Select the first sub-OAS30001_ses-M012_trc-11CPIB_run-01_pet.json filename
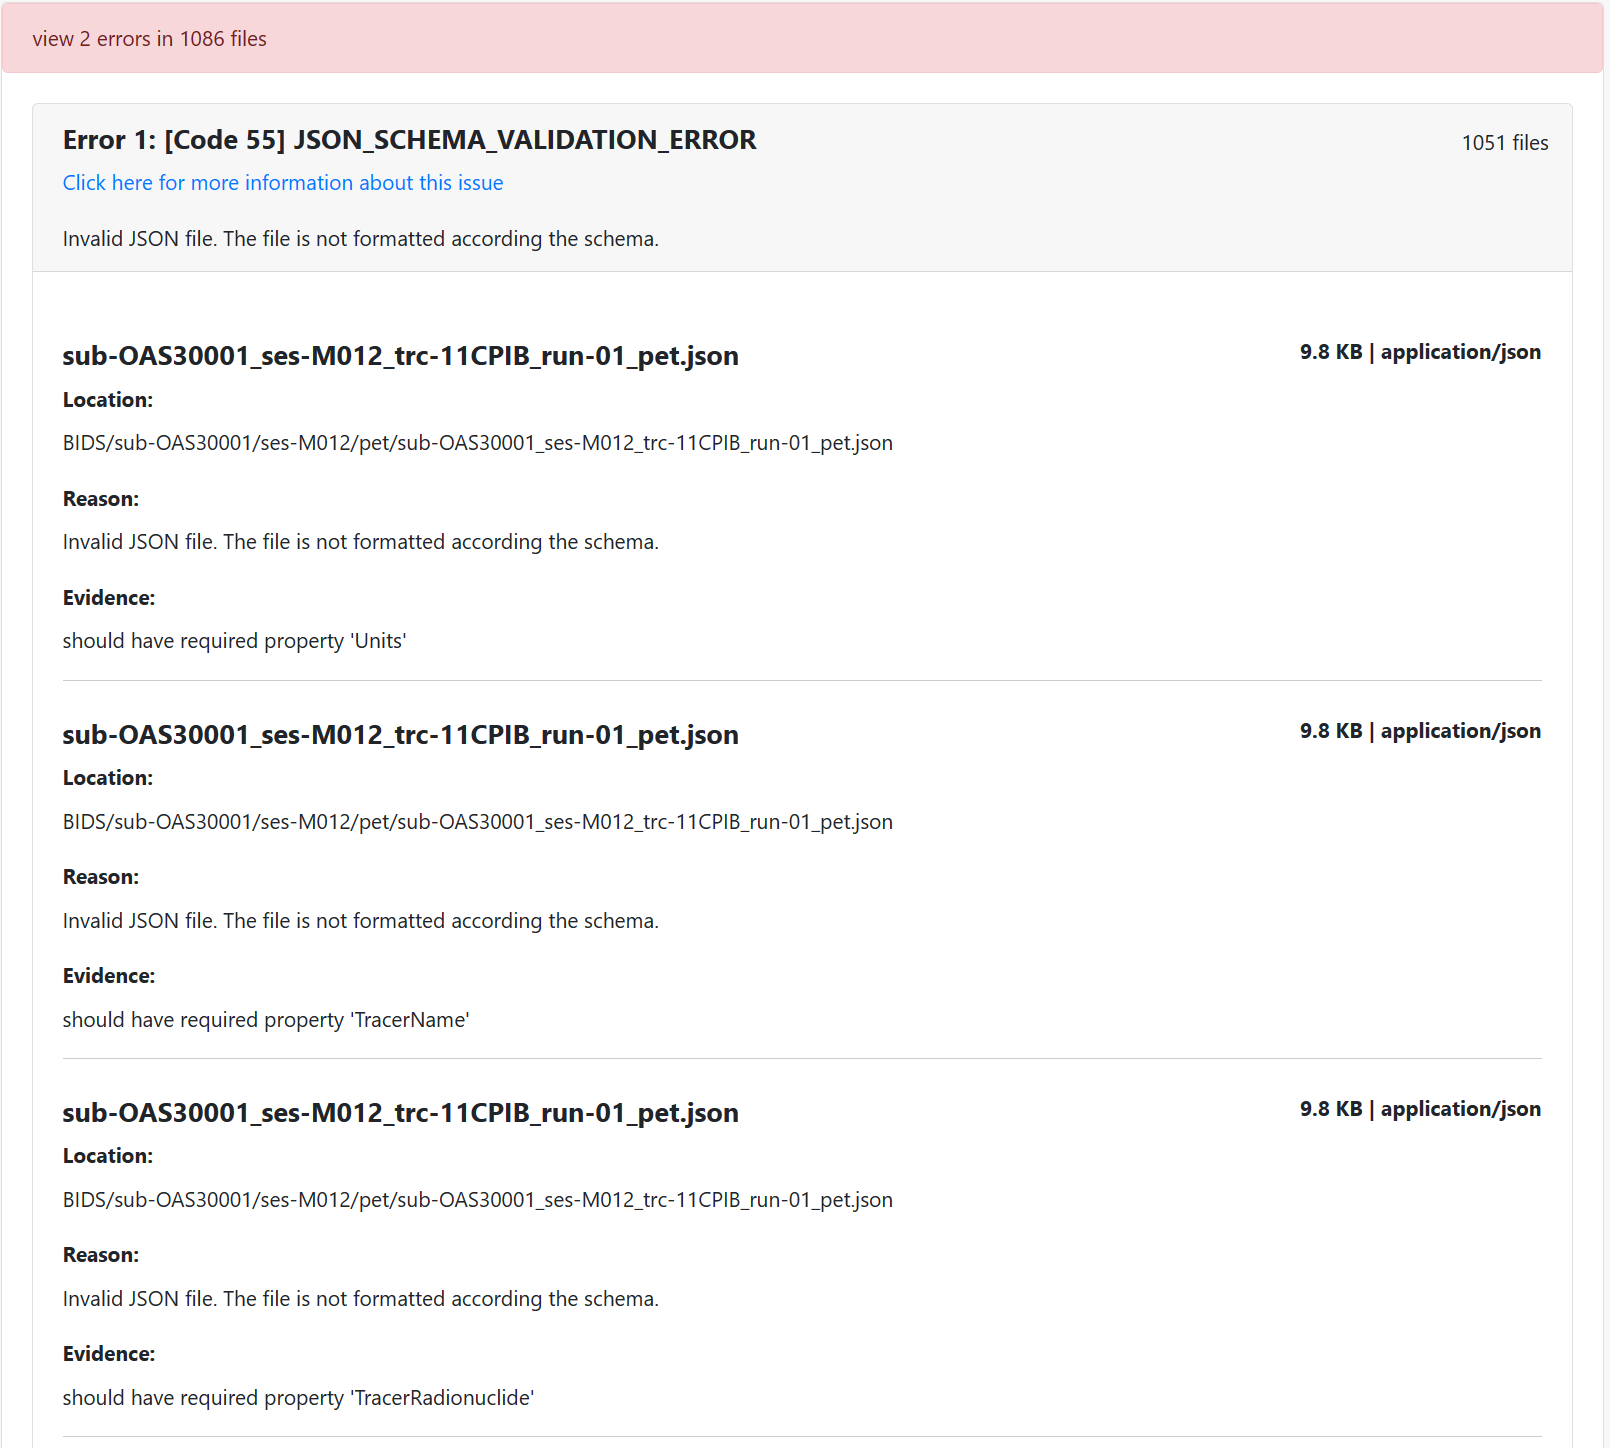Viewport: 1610px width, 1448px height. pyautogui.click(x=400, y=356)
